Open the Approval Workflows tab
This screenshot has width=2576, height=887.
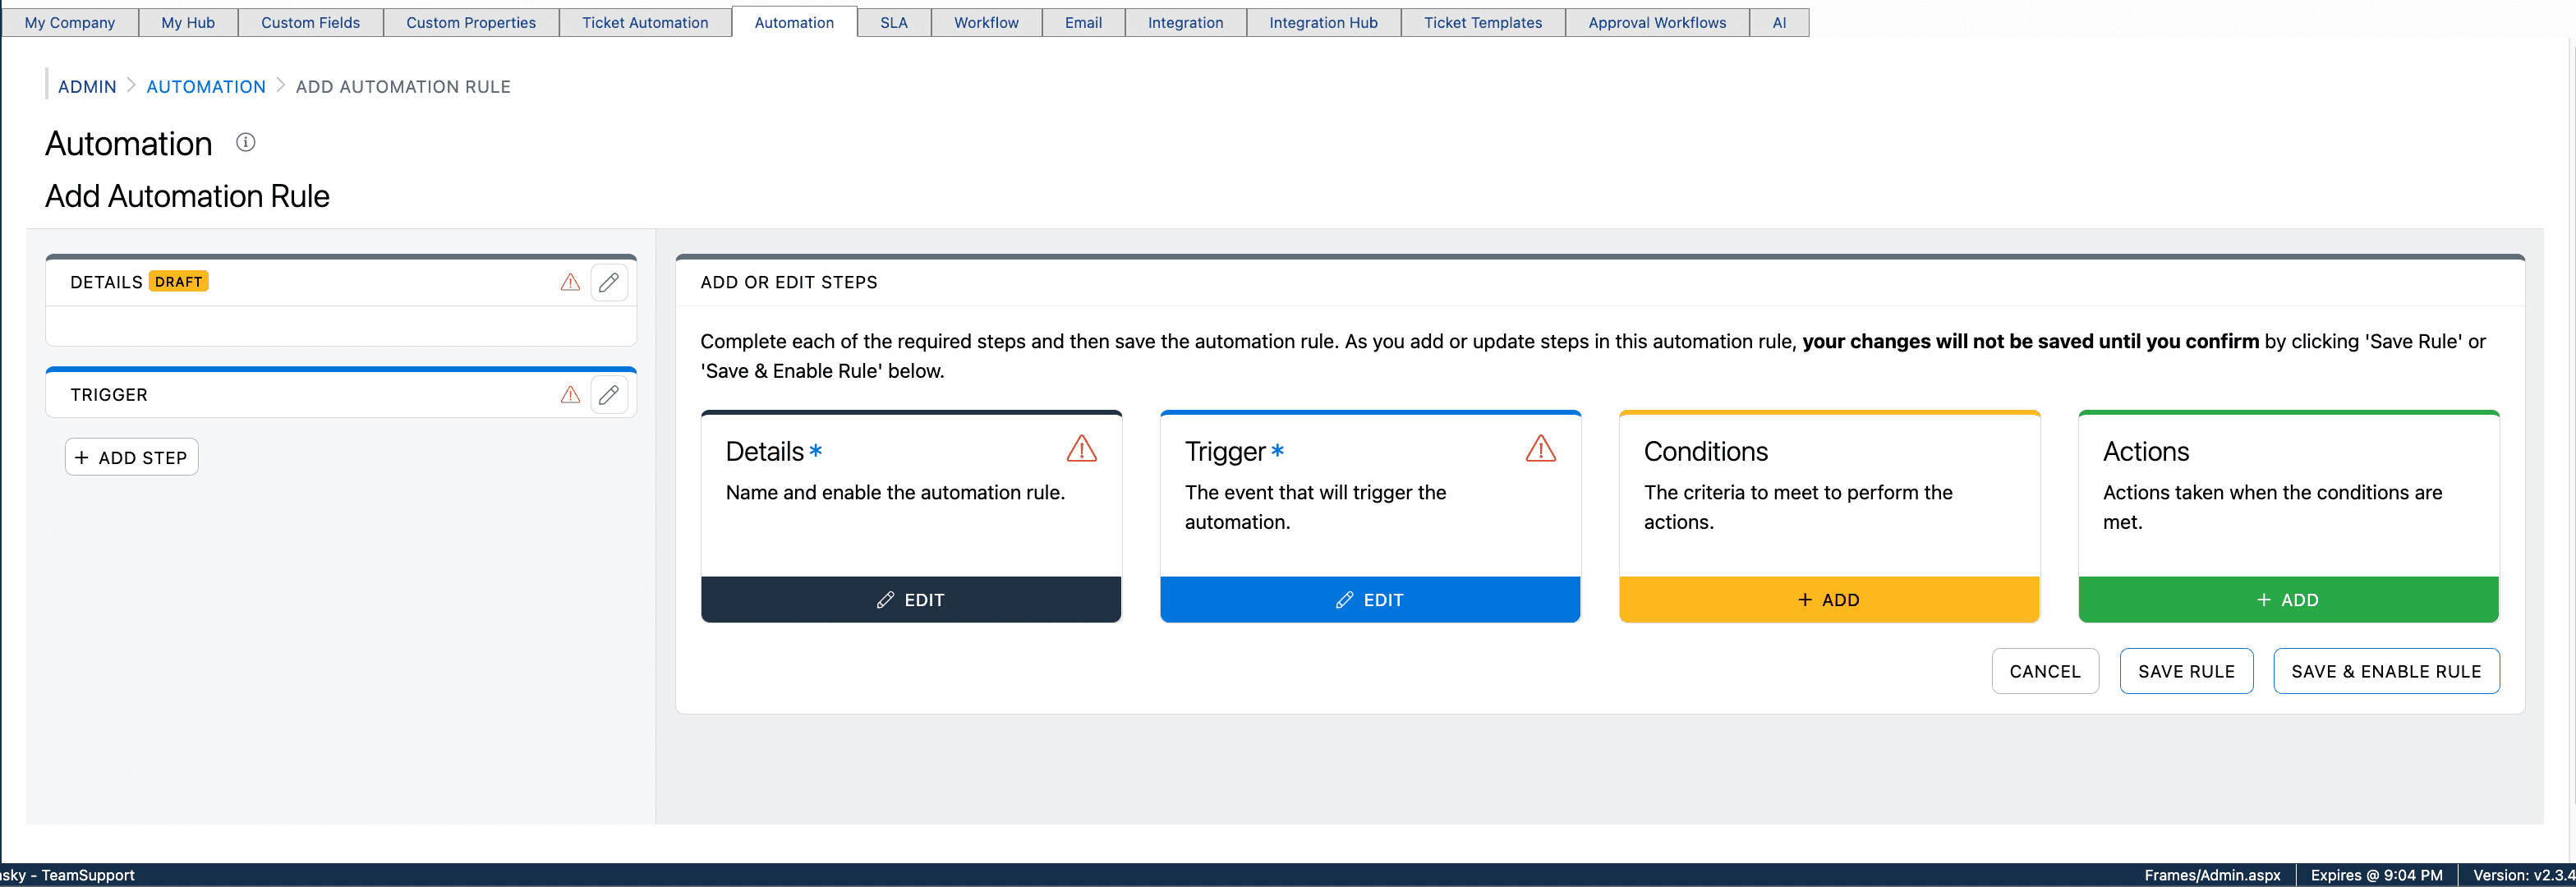1657,22
